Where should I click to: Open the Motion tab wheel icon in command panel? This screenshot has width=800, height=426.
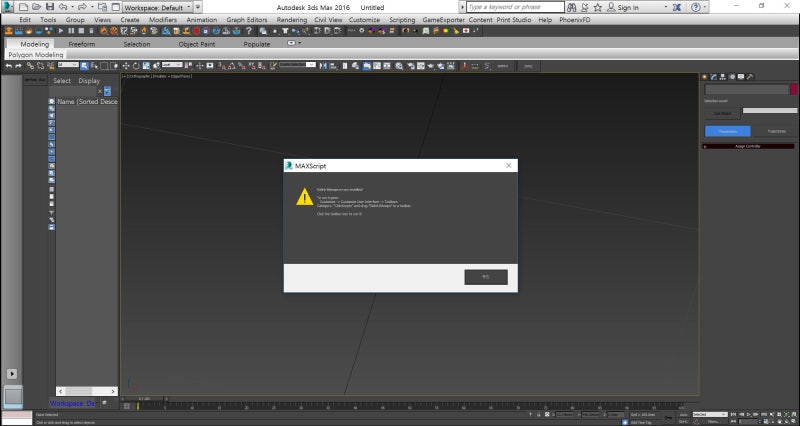pyautogui.click(x=732, y=77)
